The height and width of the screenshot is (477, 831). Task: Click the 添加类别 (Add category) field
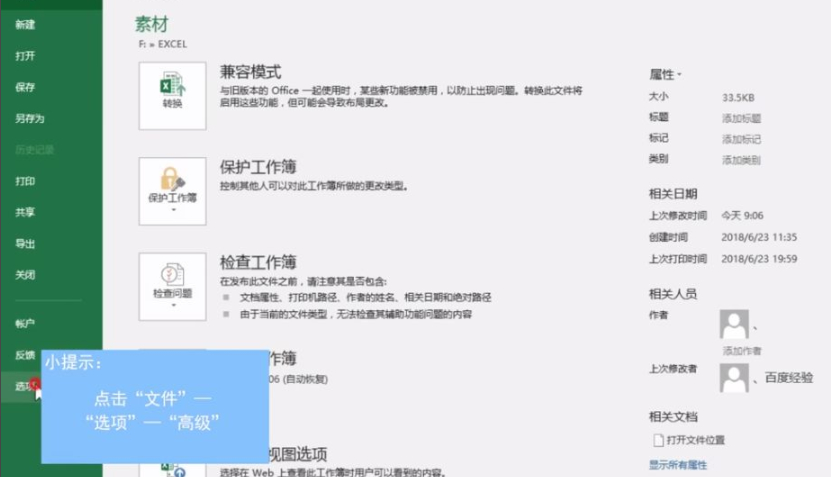(741, 160)
